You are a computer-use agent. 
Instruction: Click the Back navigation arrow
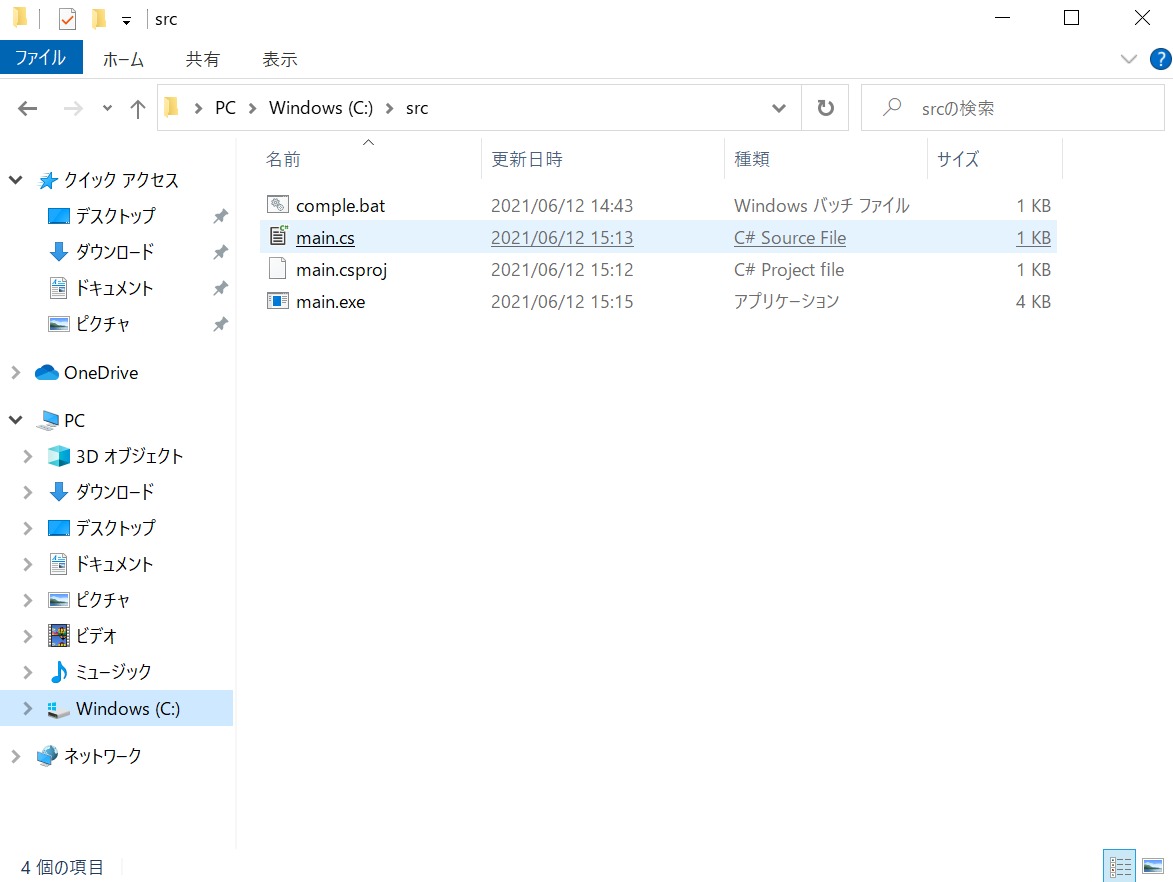click(27, 108)
